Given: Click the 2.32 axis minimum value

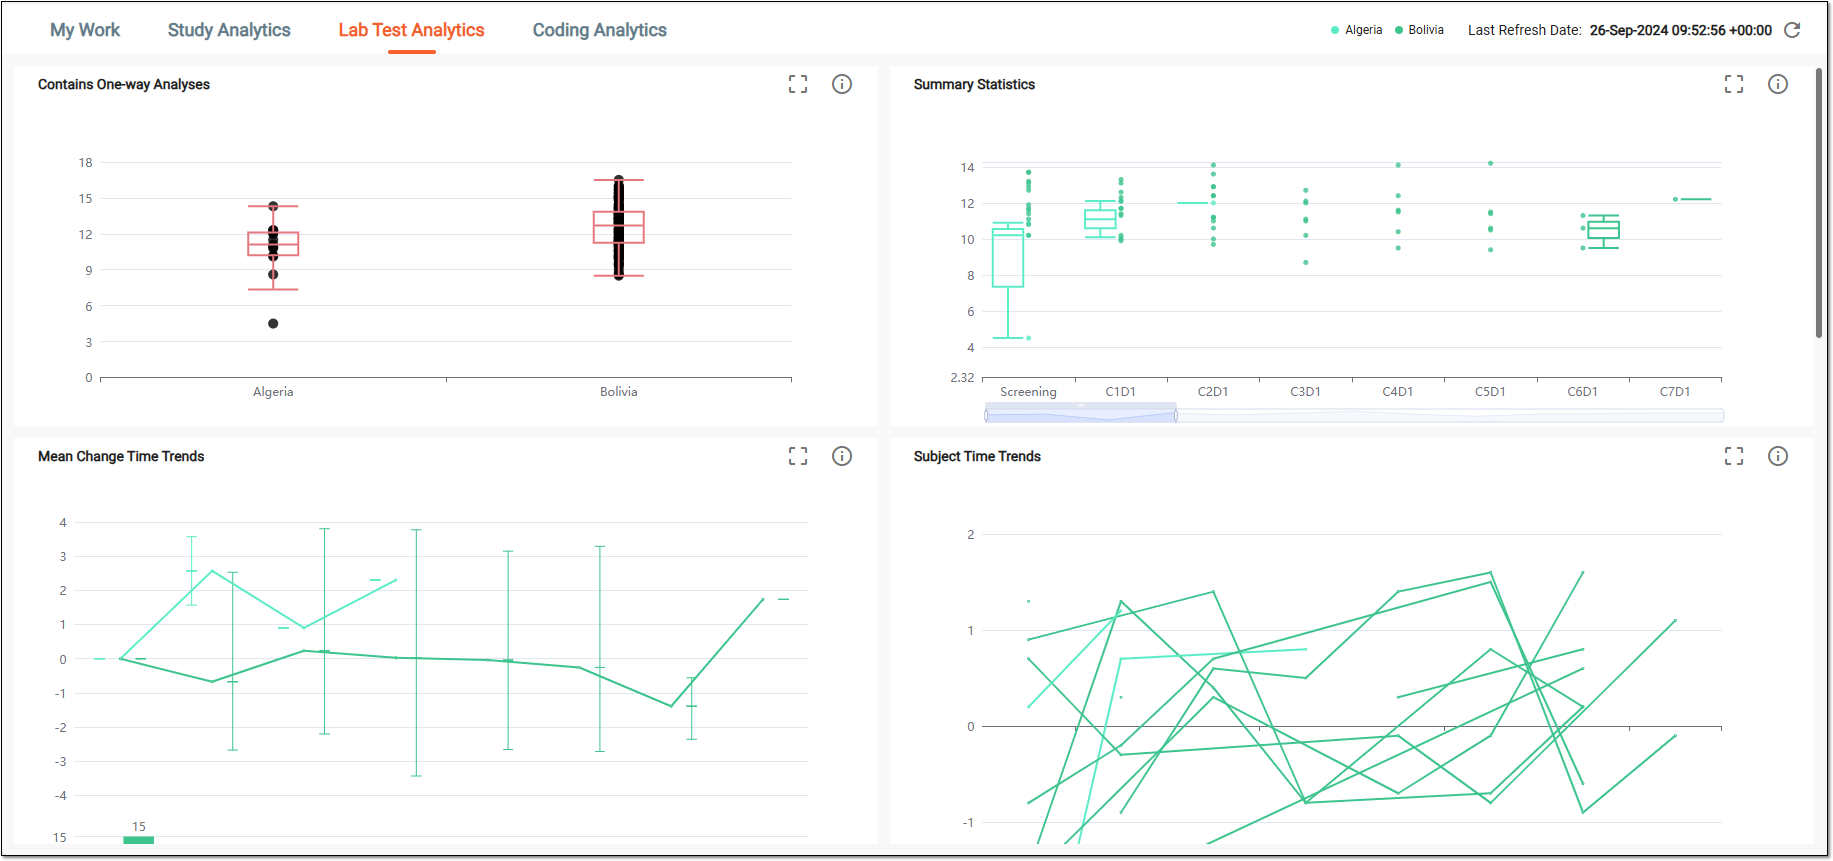Looking at the screenshot, I should pyautogui.click(x=962, y=378).
